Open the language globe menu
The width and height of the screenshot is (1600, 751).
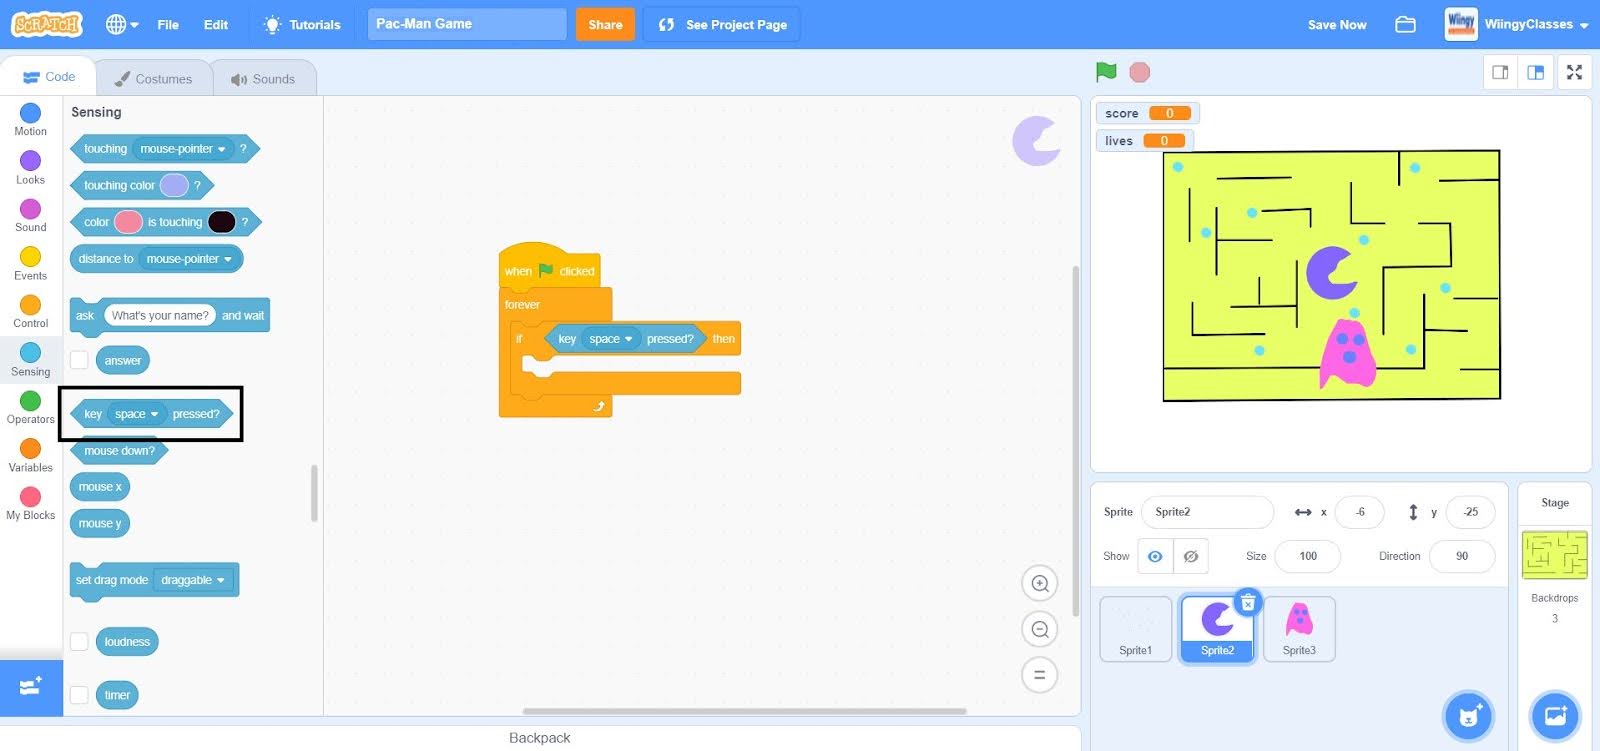(x=122, y=24)
